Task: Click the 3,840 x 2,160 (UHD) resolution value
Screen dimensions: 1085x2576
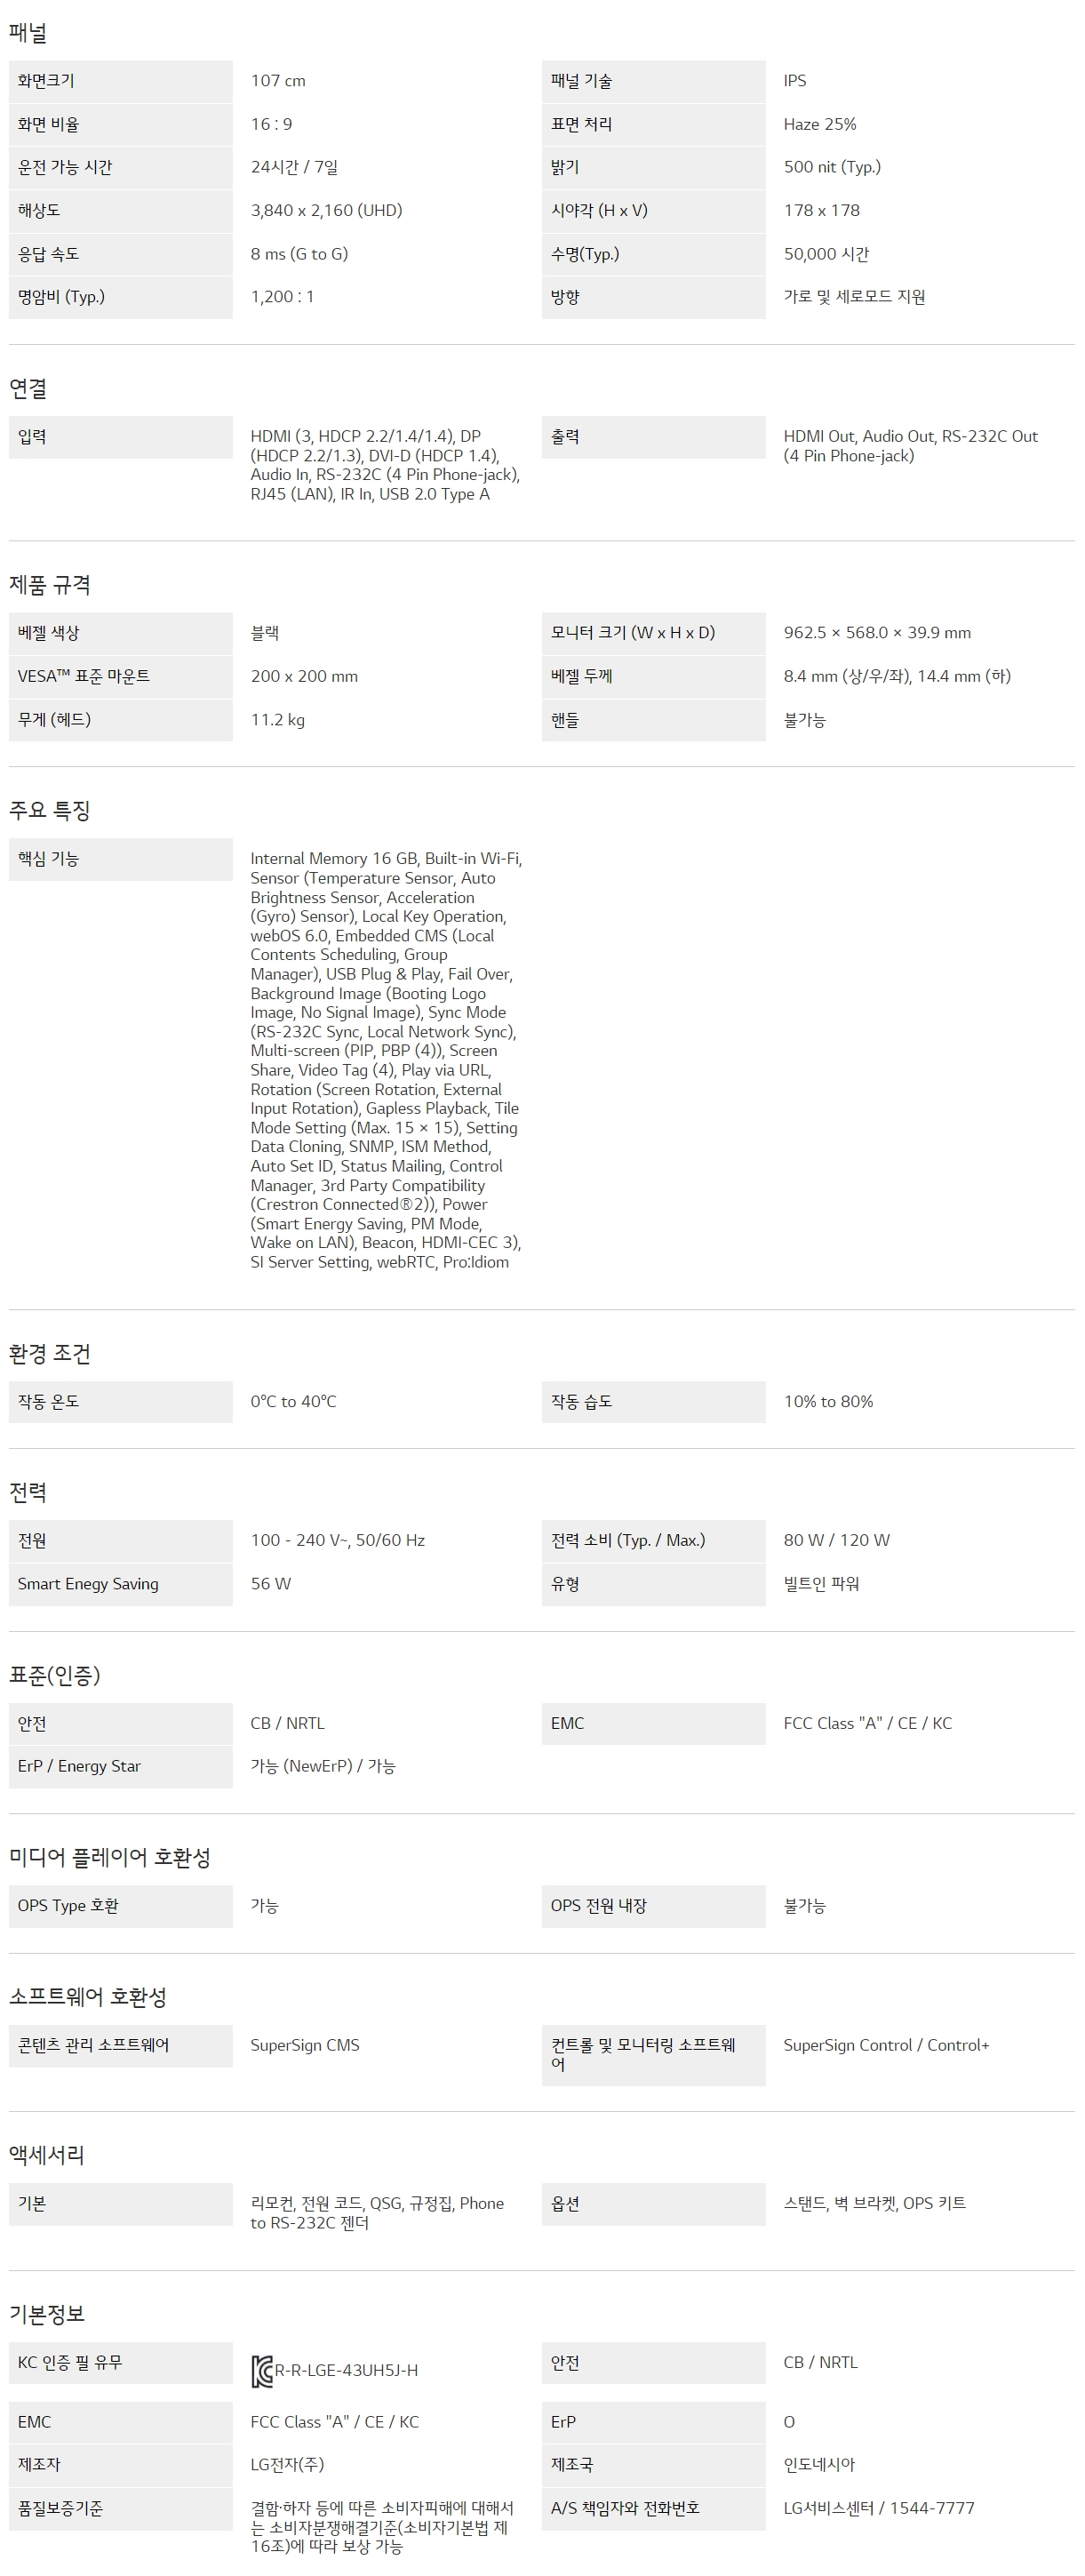Action: point(326,210)
